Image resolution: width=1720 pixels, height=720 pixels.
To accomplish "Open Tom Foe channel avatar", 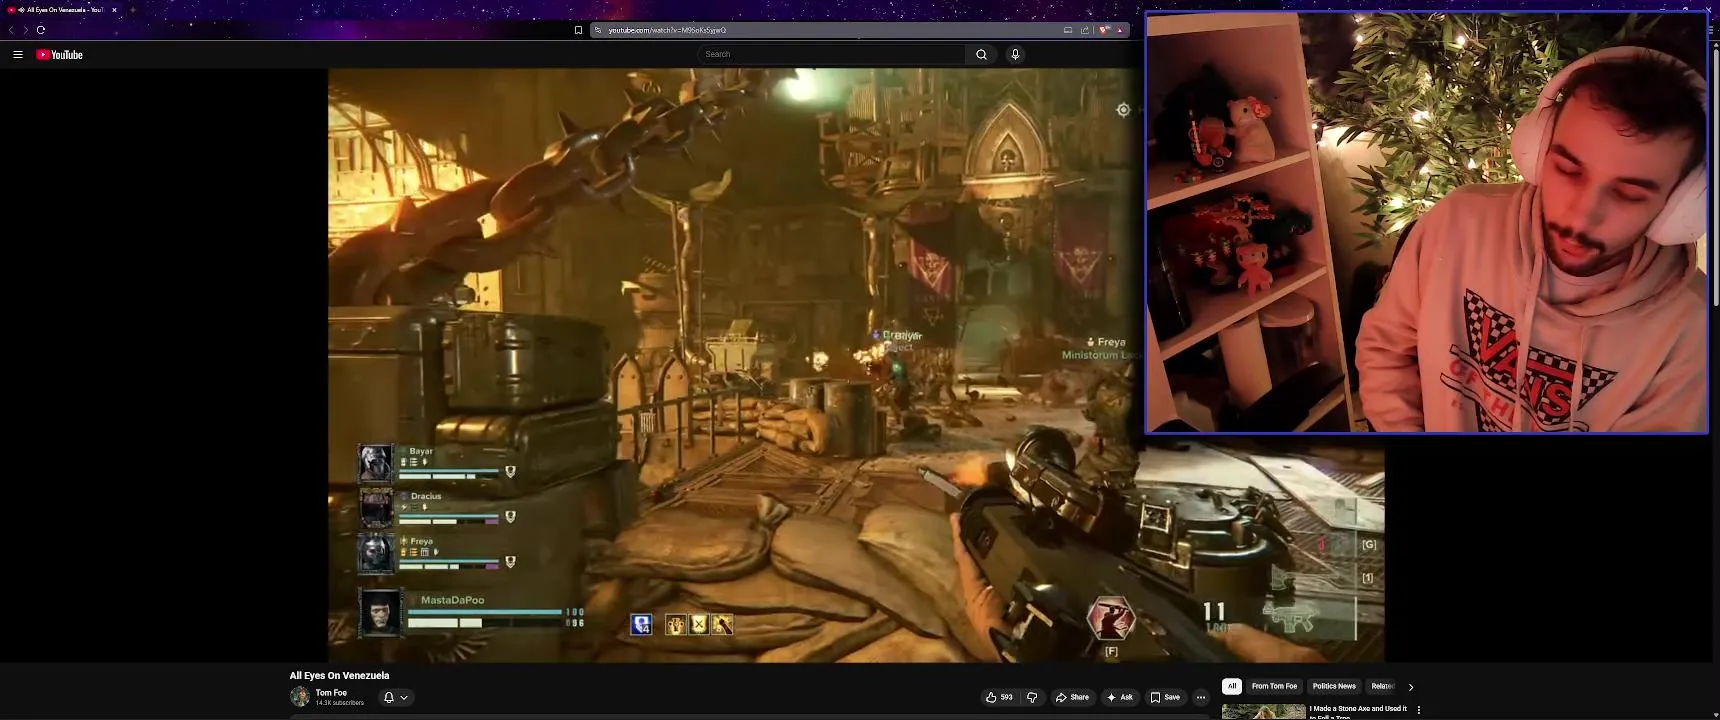I will coord(300,697).
